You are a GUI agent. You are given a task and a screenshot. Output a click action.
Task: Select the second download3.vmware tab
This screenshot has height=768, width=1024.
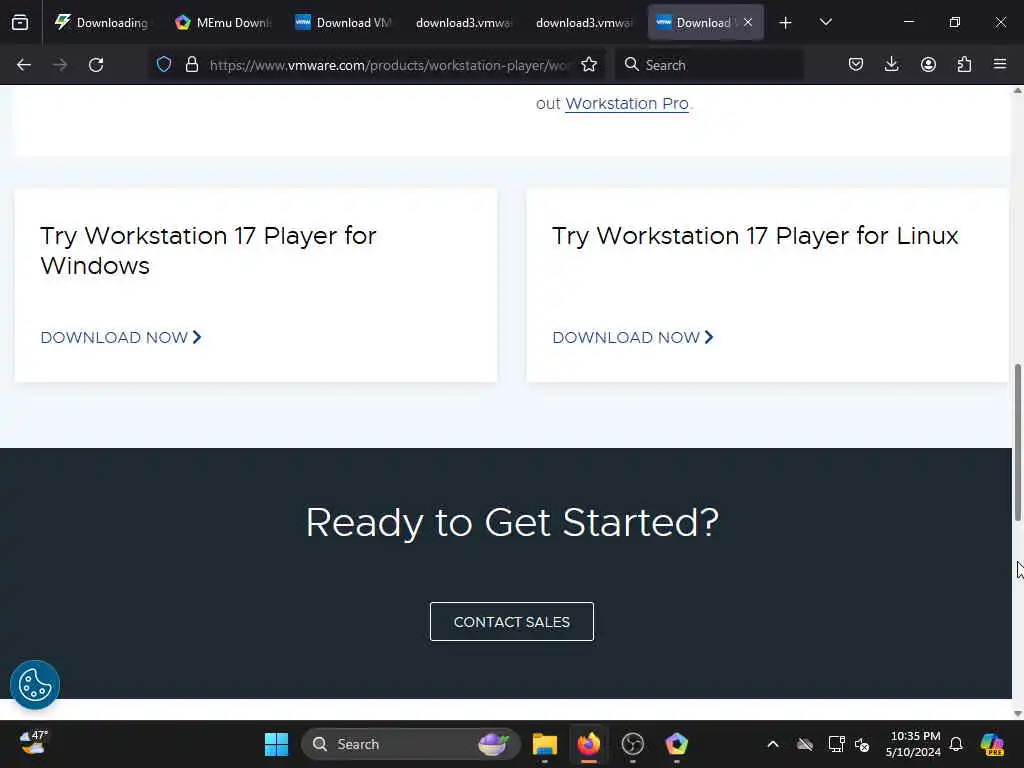(x=584, y=22)
